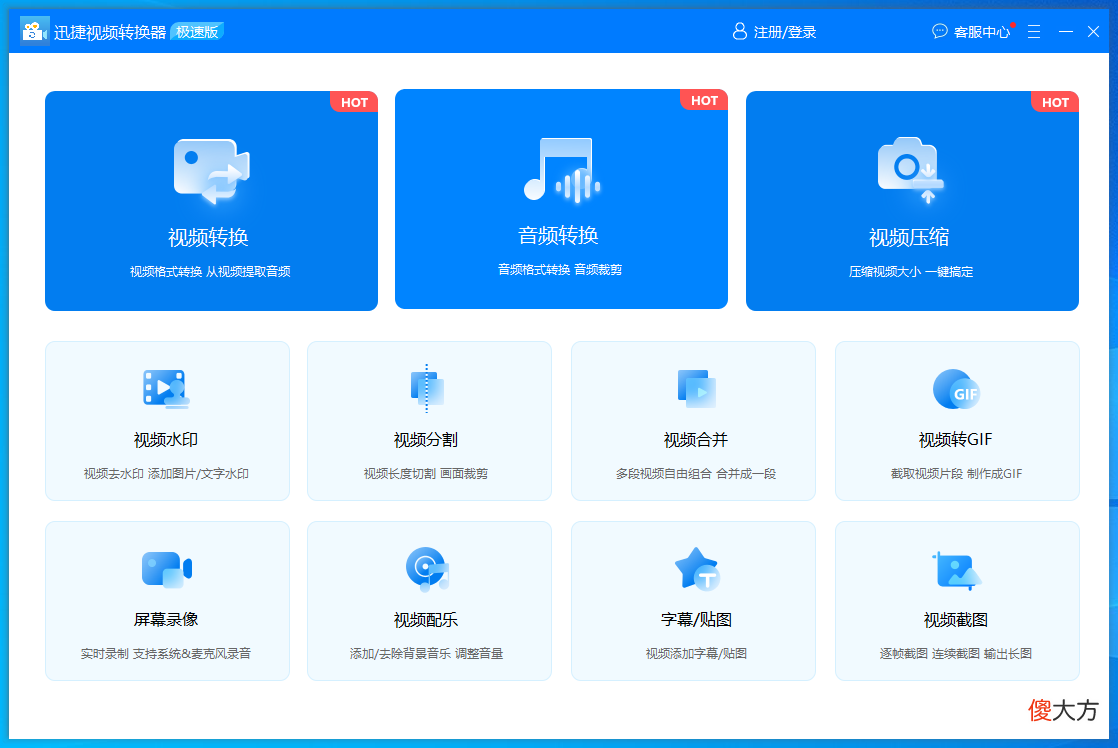
Task: Open the hamburger menu in title bar
Action: click(1034, 31)
